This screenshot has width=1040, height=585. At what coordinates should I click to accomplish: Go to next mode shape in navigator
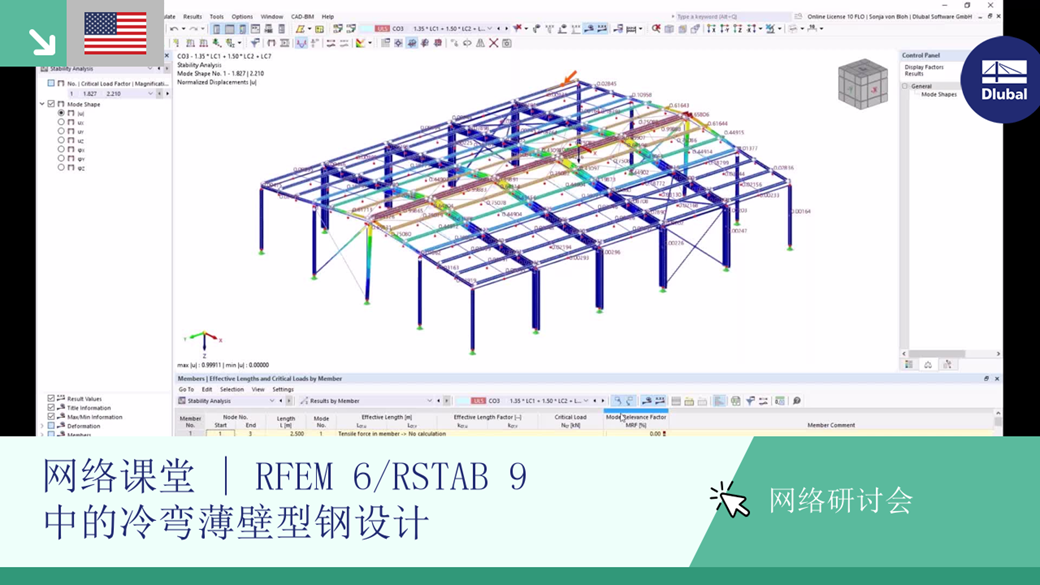click(166, 94)
